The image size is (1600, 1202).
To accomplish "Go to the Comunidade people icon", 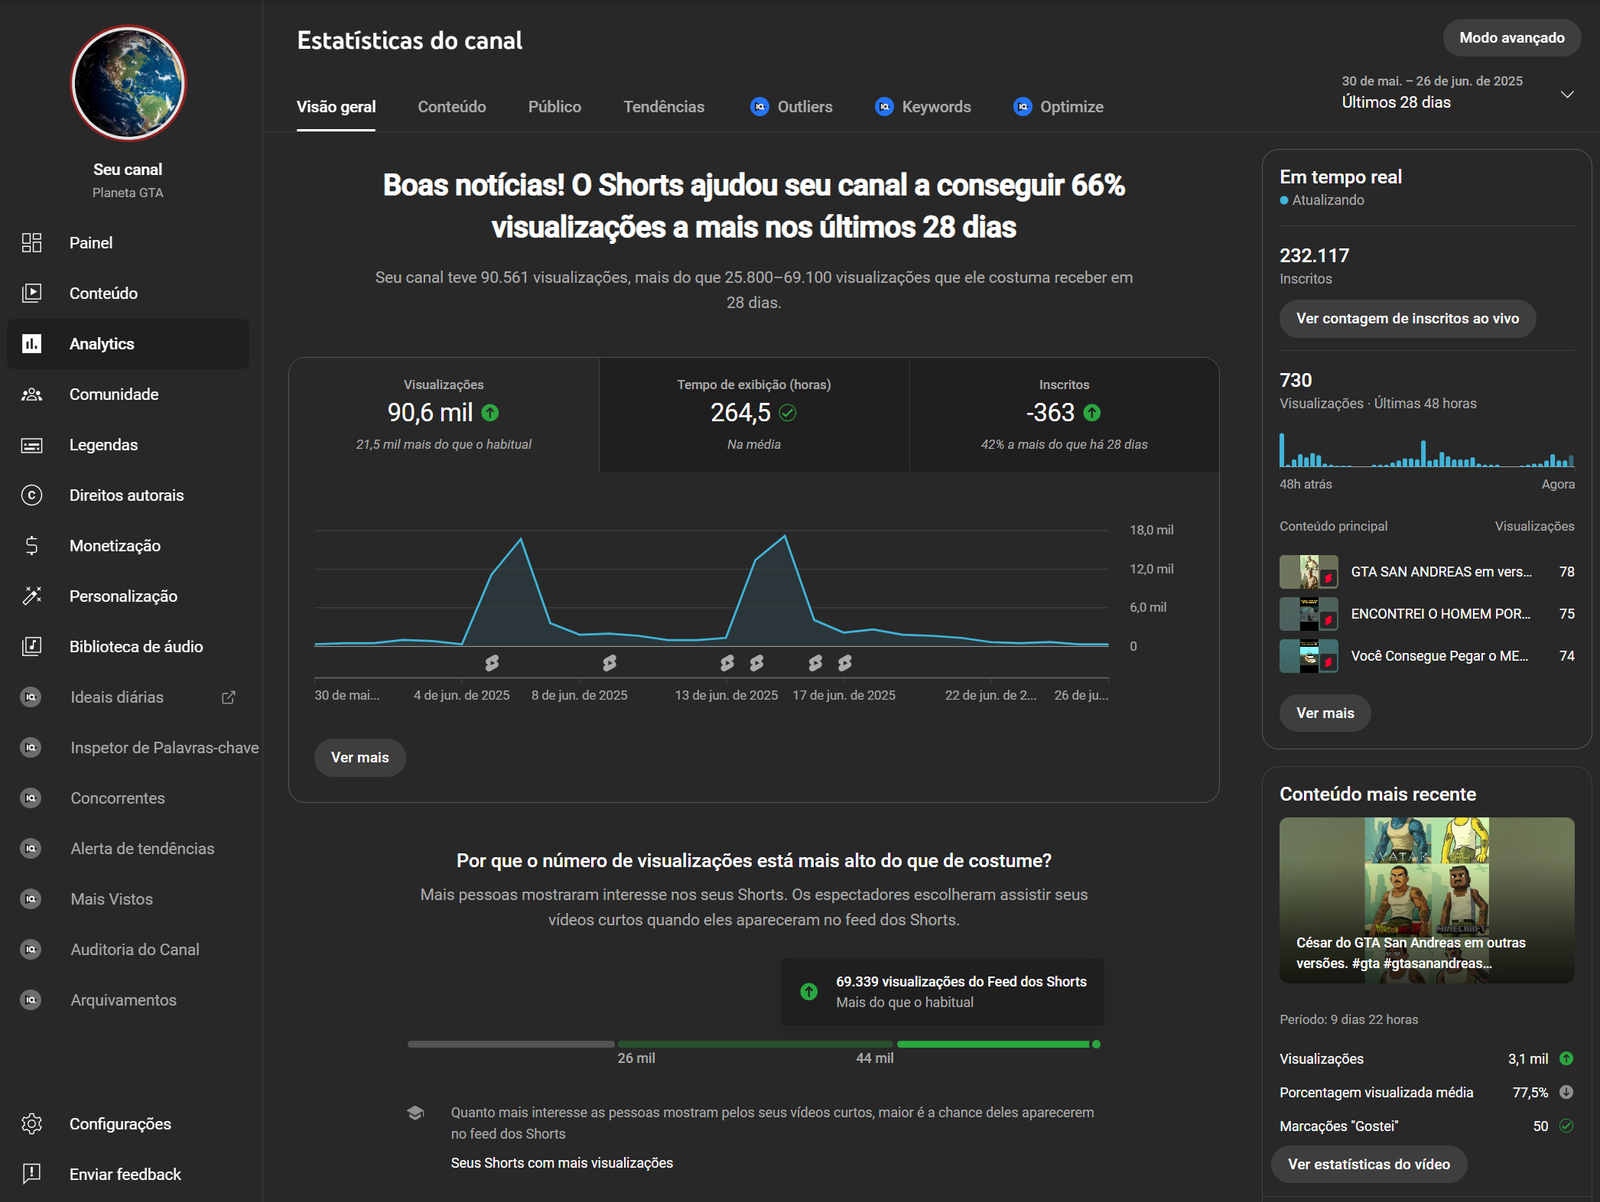I will click(32, 394).
